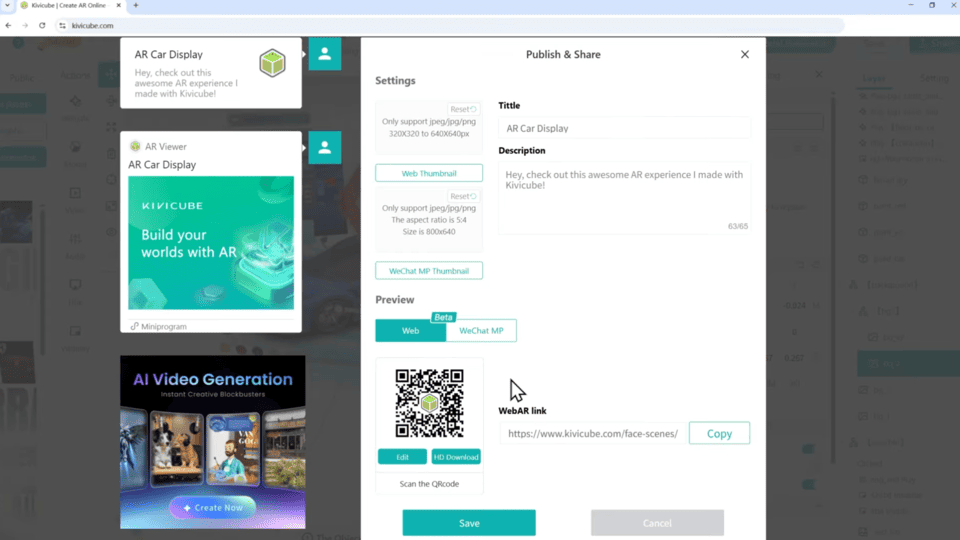Reset the WeChat MP thumbnail image
960x540 pixels.
click(x=463, y=196)
